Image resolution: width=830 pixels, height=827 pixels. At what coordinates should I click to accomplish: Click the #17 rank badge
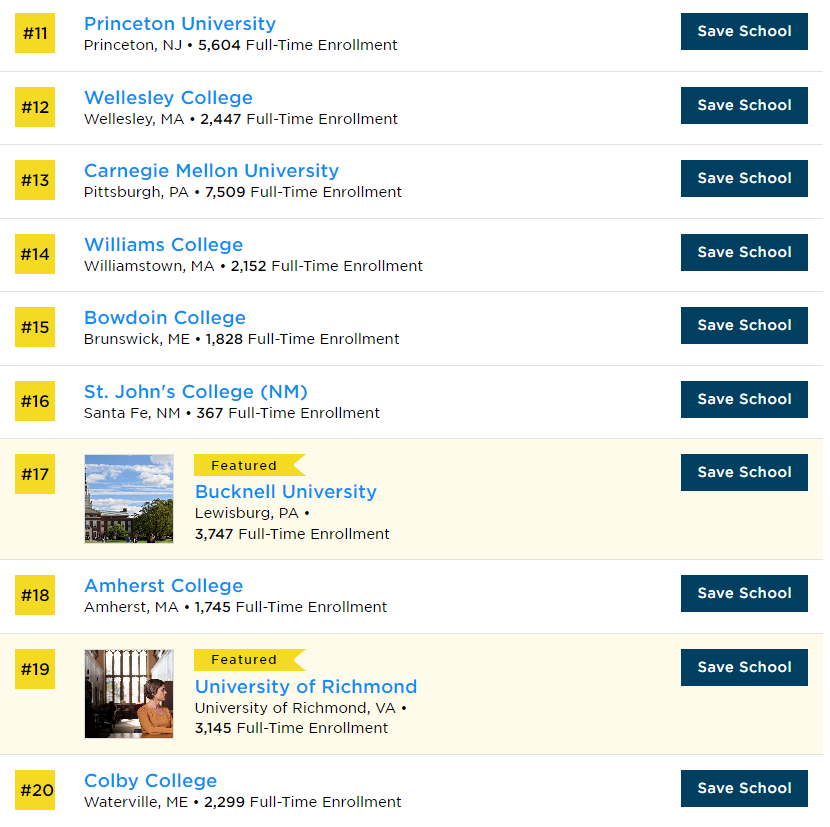tap(35, 474)
